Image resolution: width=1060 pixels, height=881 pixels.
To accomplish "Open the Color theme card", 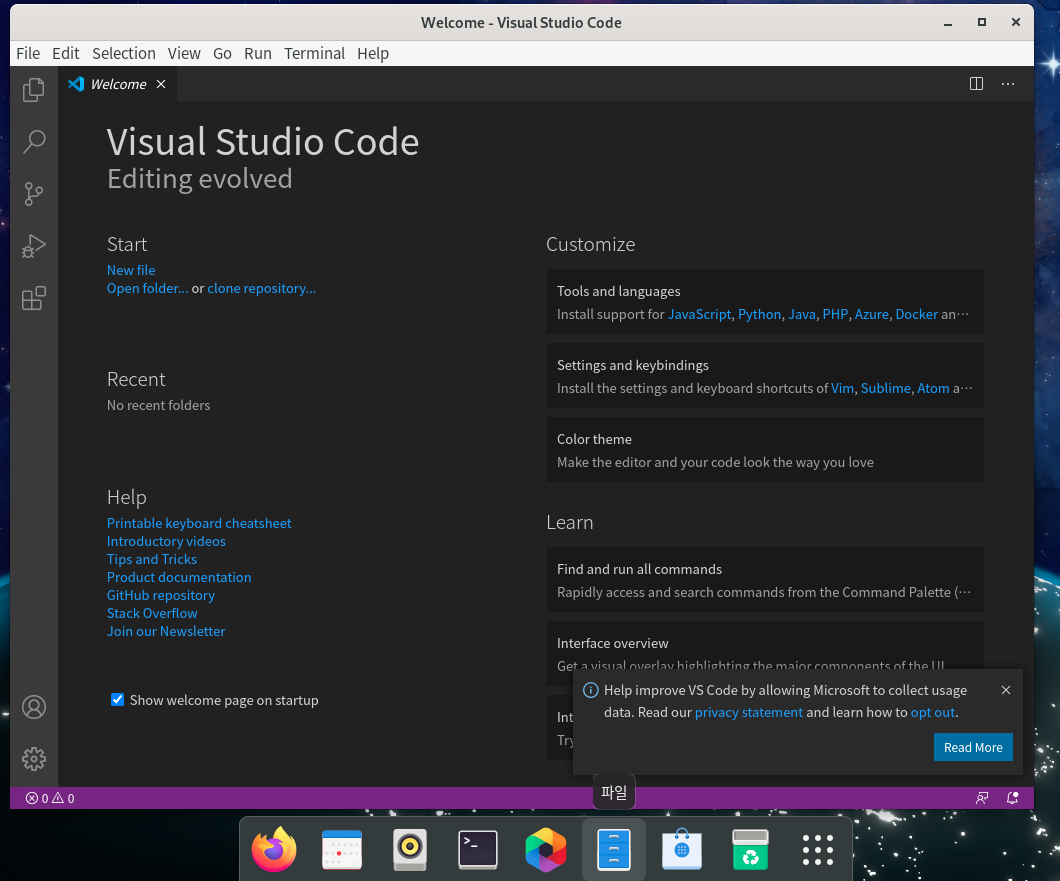I will [x=765, y=450].
